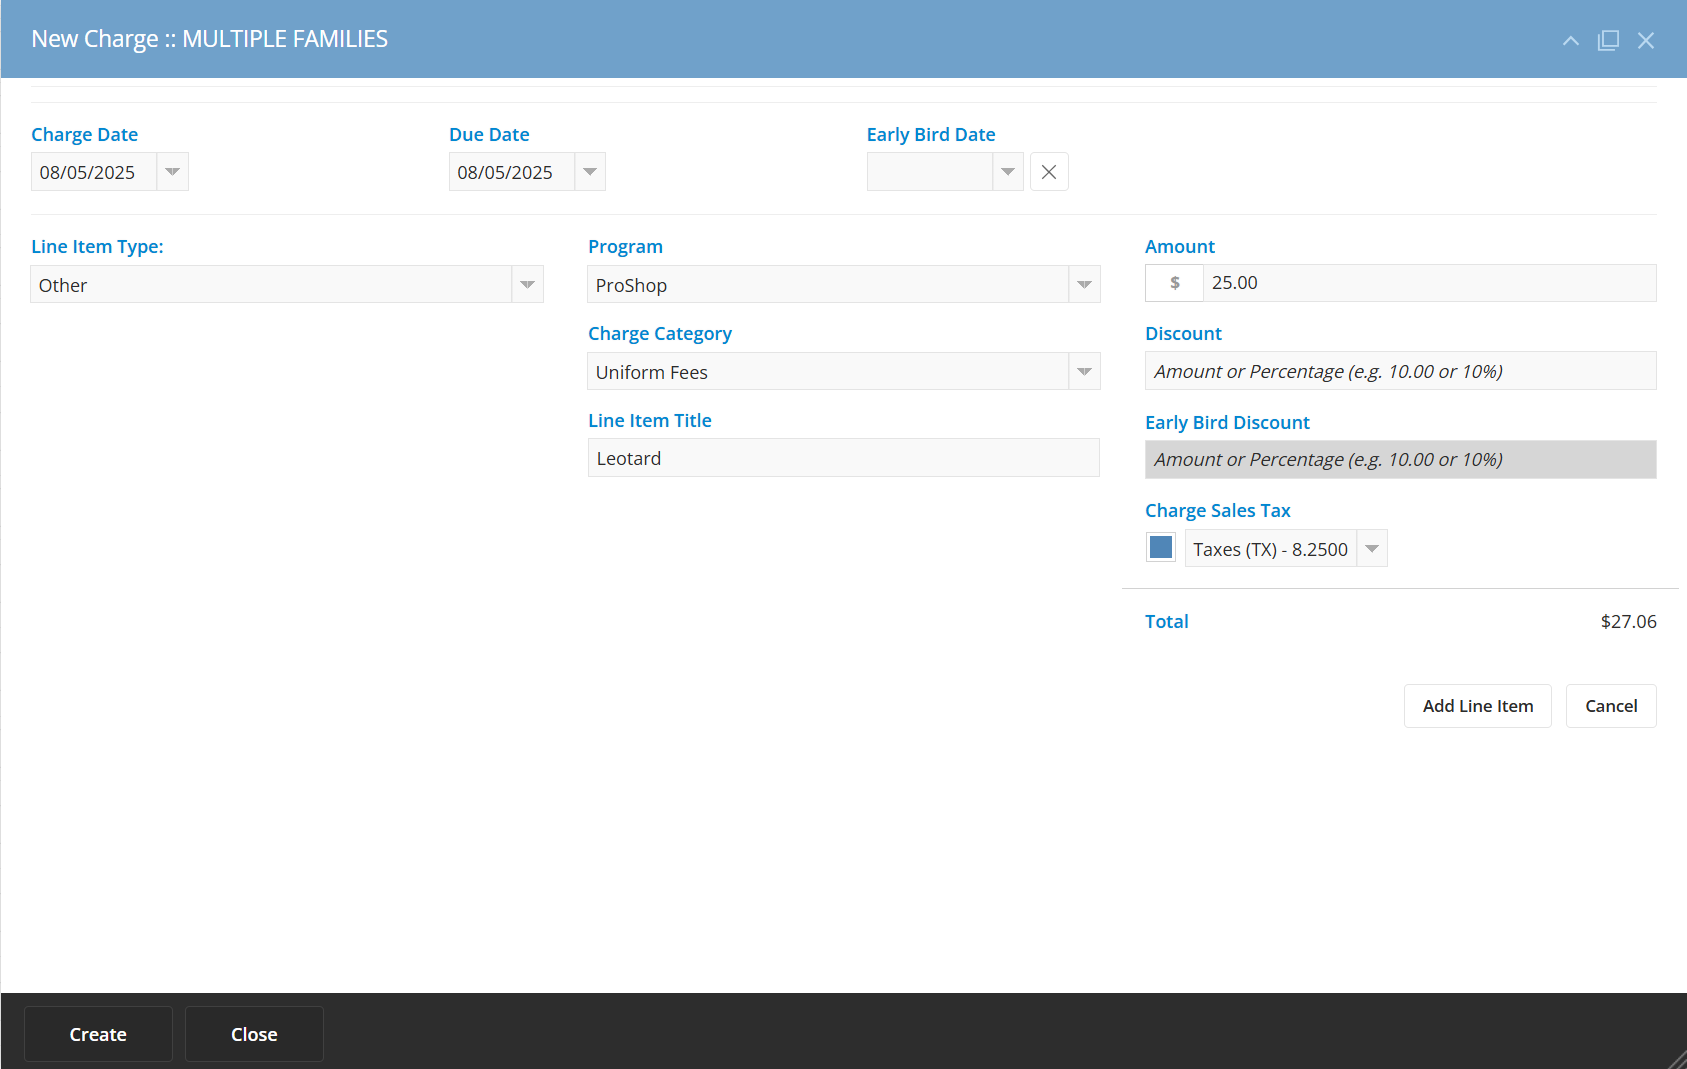This screenshot has width=1687, height=1069.
Task: Open the Charge Date calendar dropdown
Action: (171, 171)
